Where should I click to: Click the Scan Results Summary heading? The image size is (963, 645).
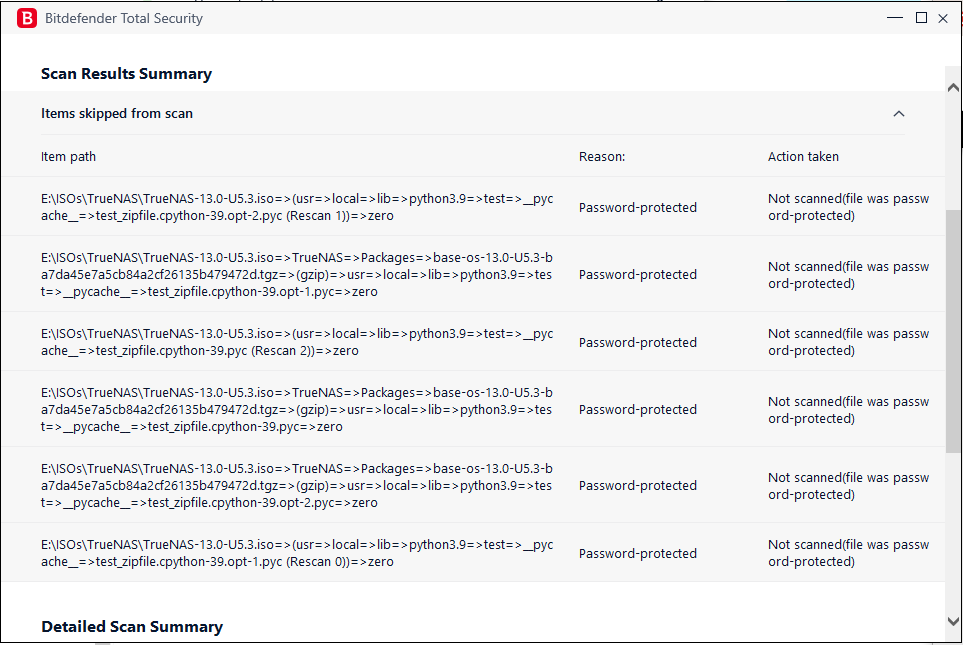coord(126,74)
